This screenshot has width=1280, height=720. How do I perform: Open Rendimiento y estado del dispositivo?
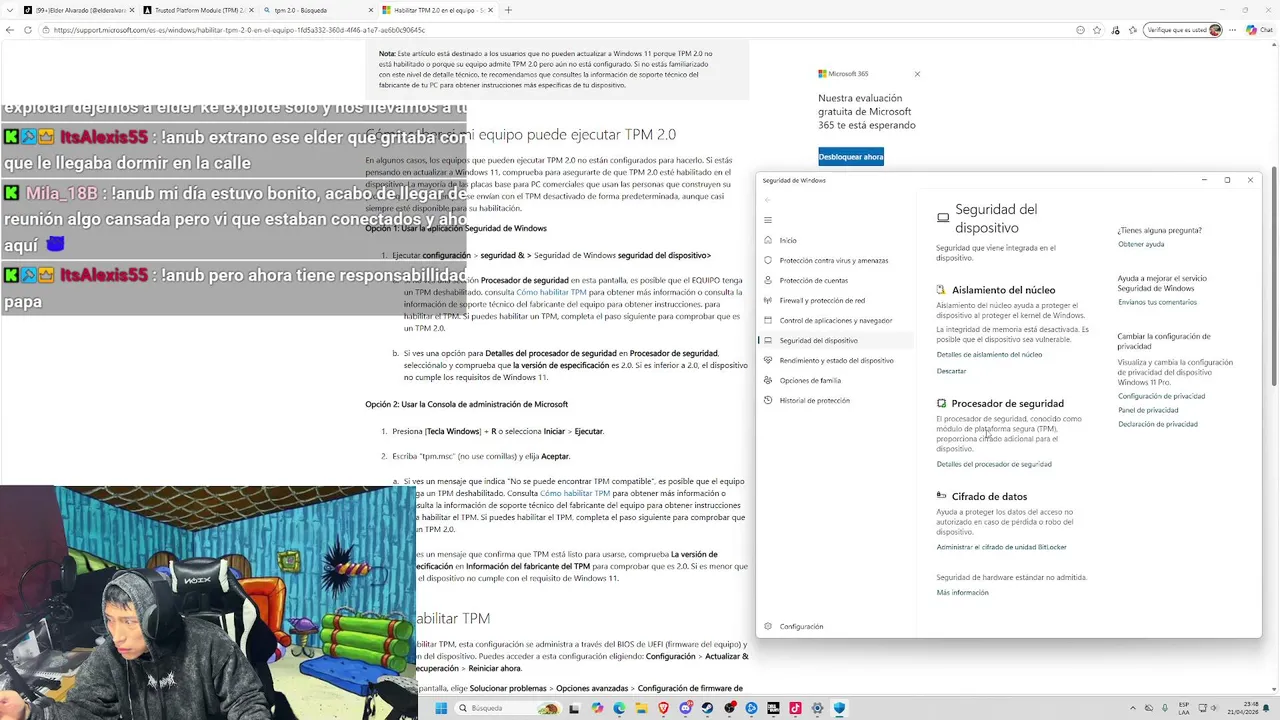click(x=836, y=360)
